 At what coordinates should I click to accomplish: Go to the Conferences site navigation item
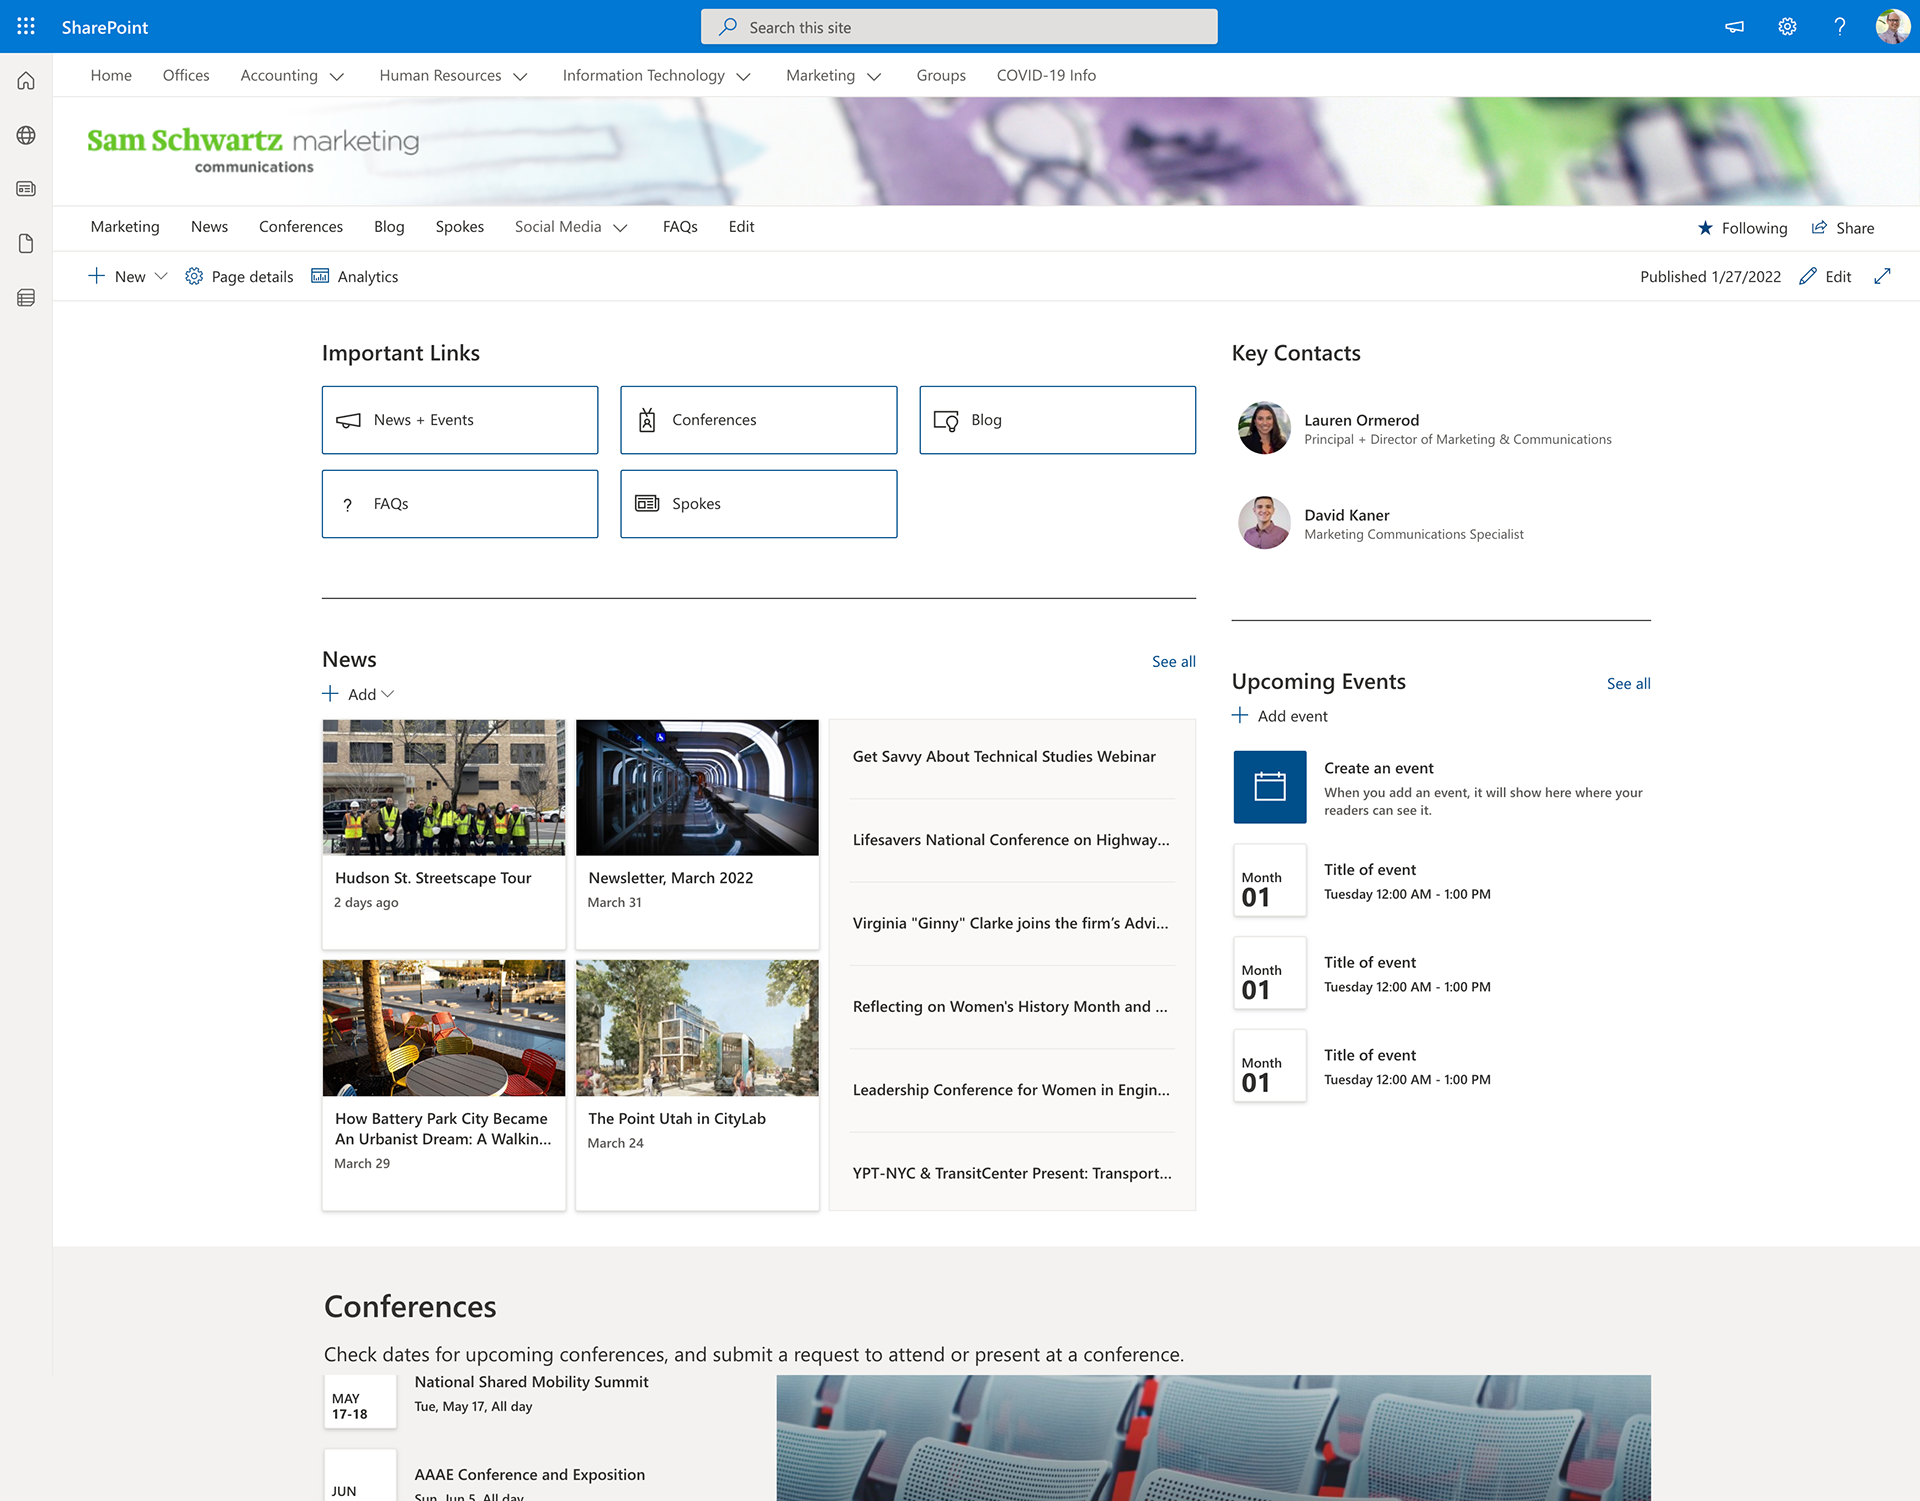click(300, 227)
